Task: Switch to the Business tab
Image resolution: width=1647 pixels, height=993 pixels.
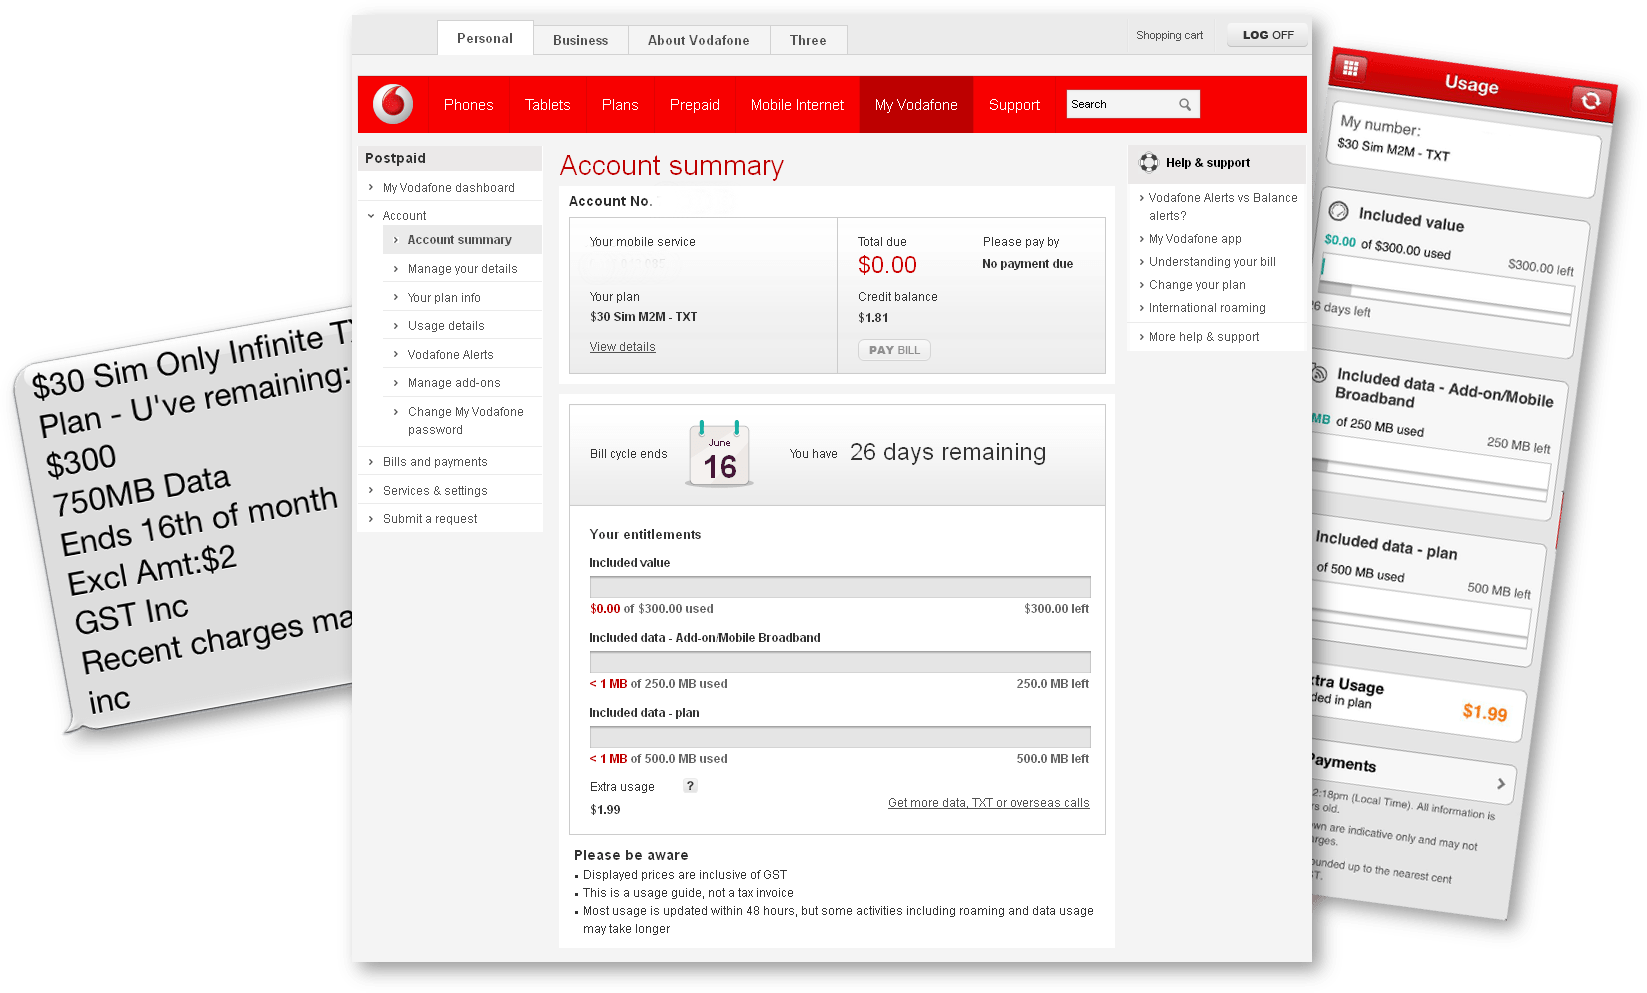Action: 580,39
